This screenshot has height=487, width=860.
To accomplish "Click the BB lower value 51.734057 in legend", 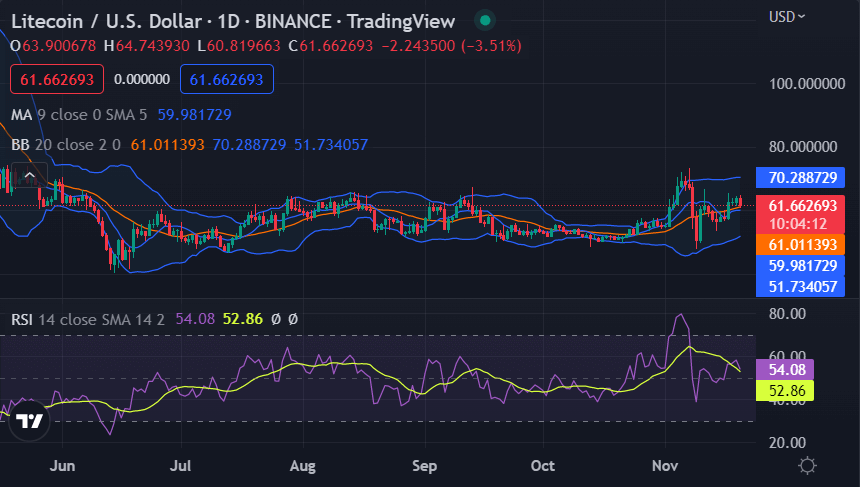I will click(331, 145).
